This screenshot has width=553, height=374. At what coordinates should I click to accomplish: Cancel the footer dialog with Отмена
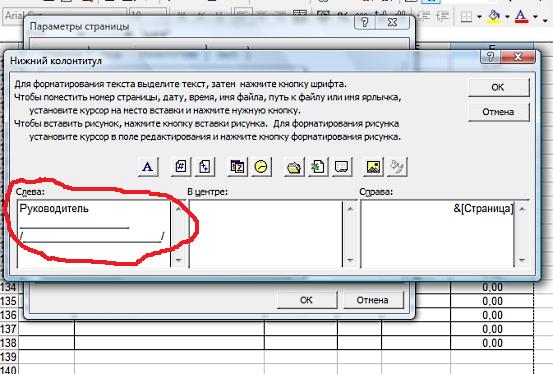click(x=498, y=112)
